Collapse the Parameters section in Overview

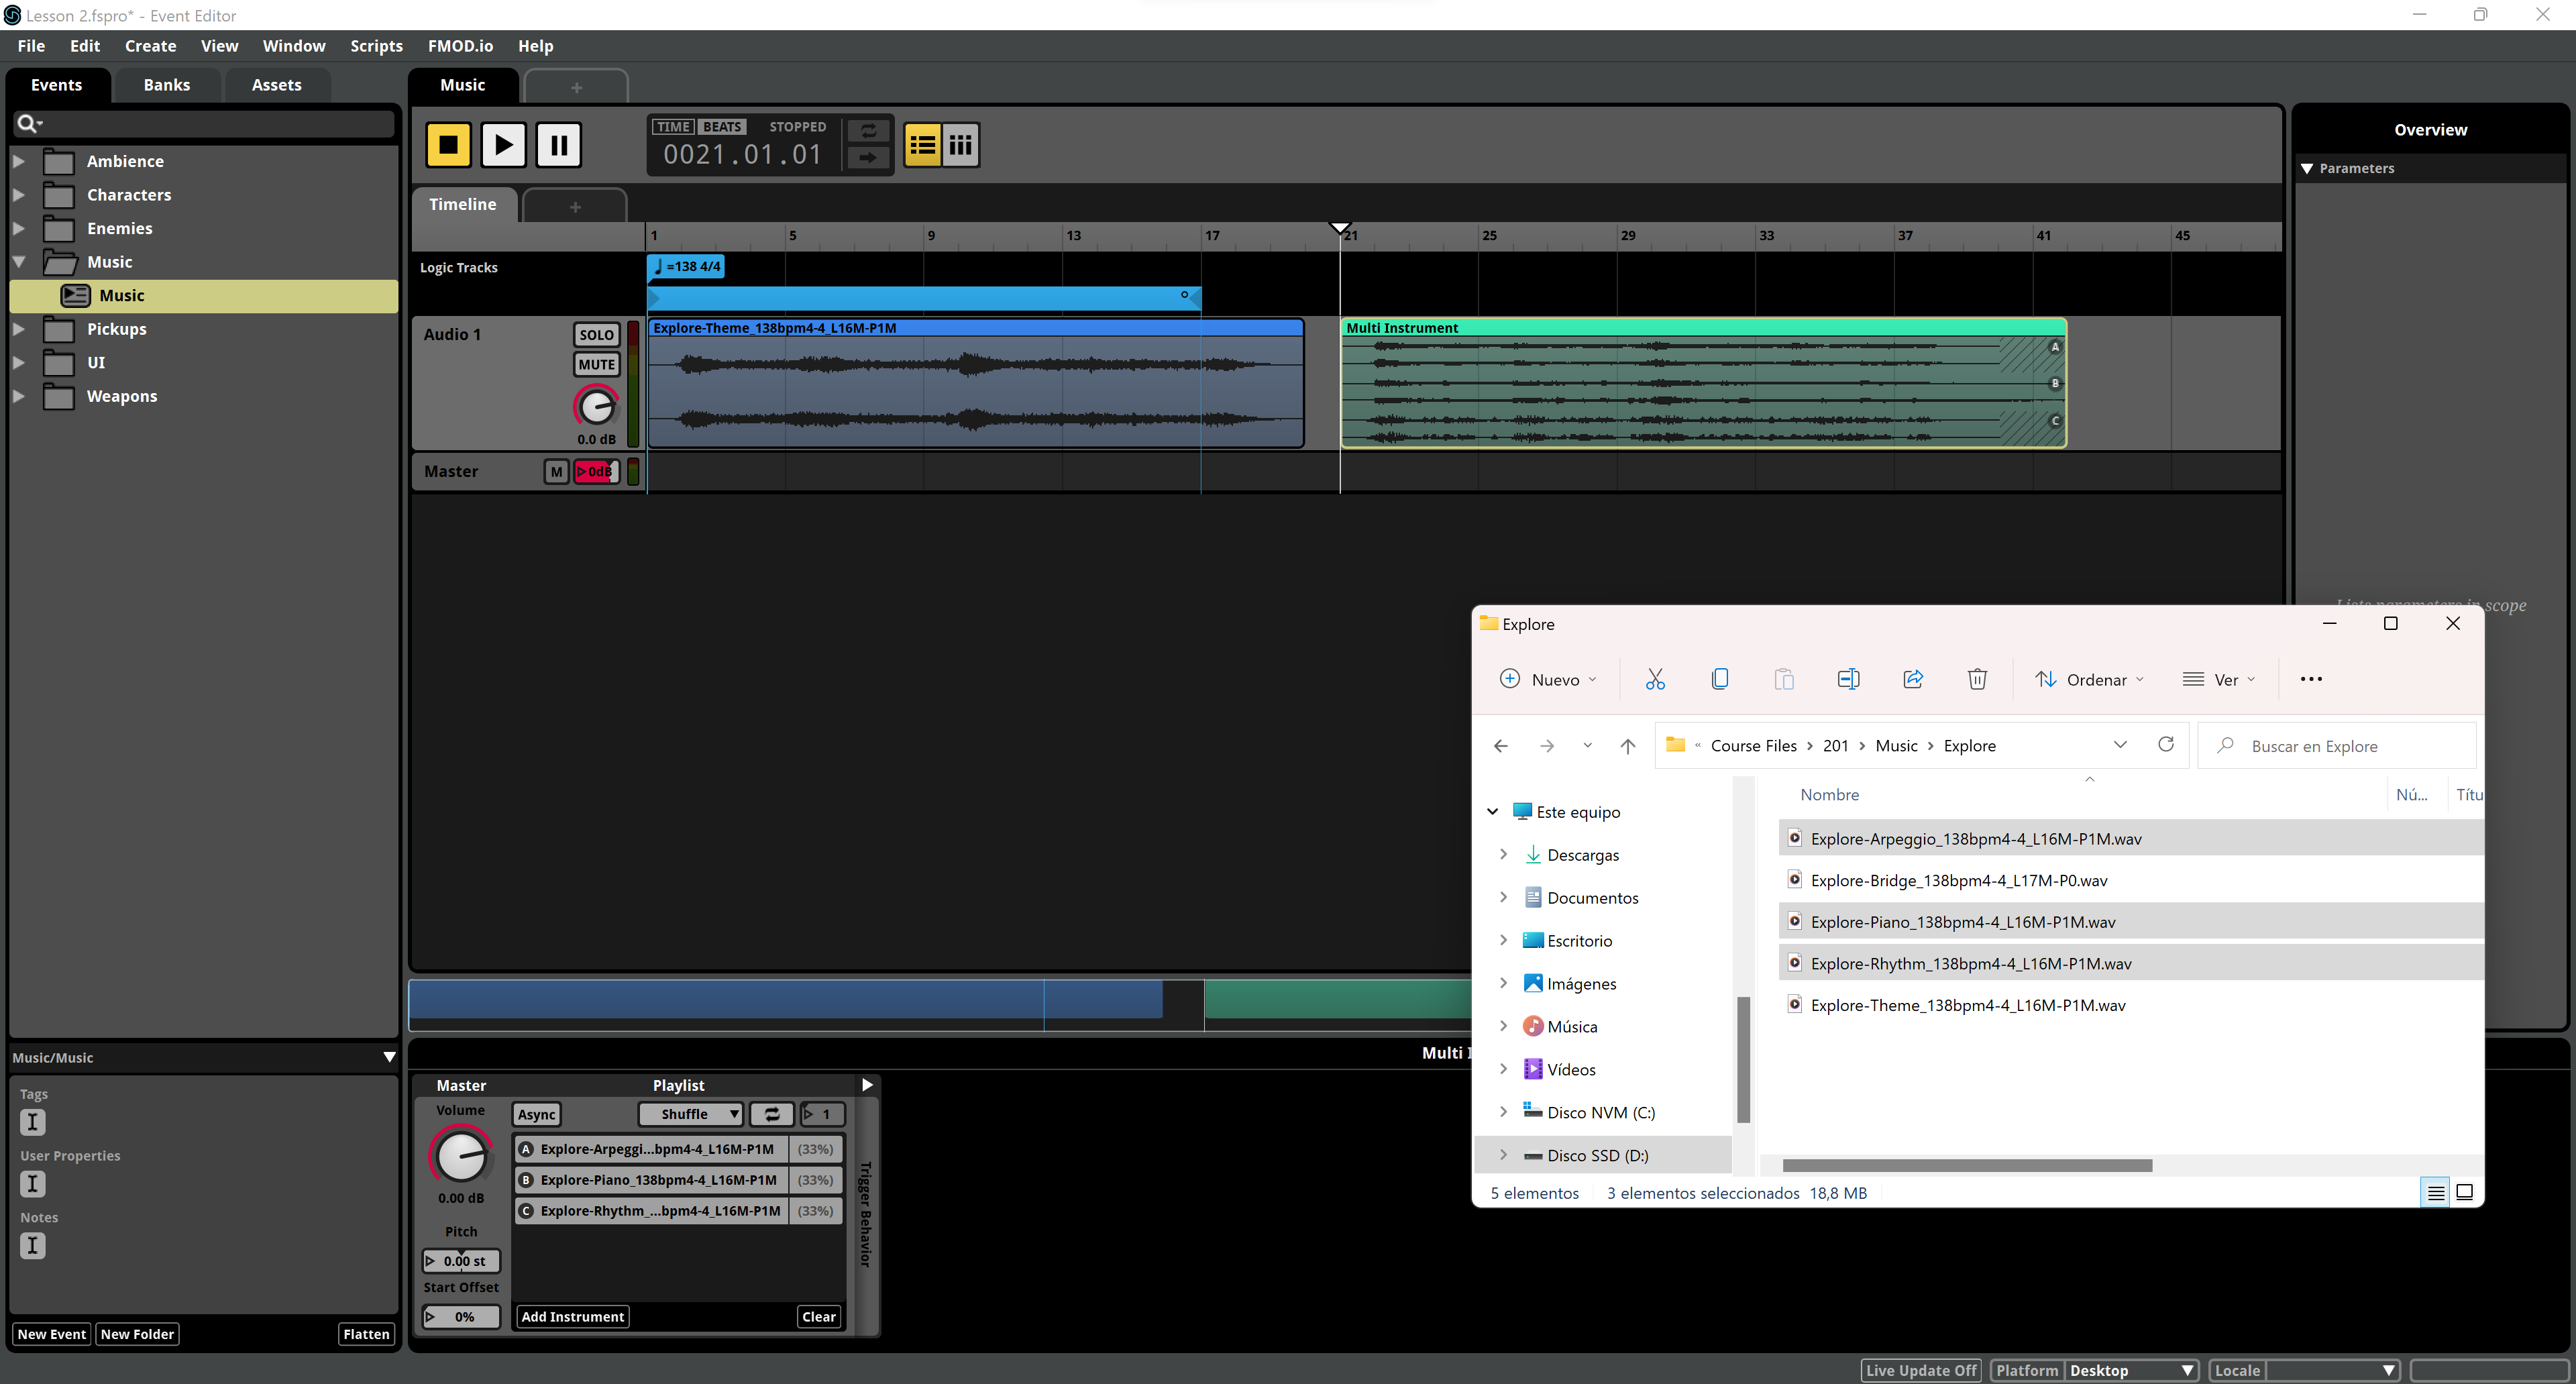pos(2307,168)
